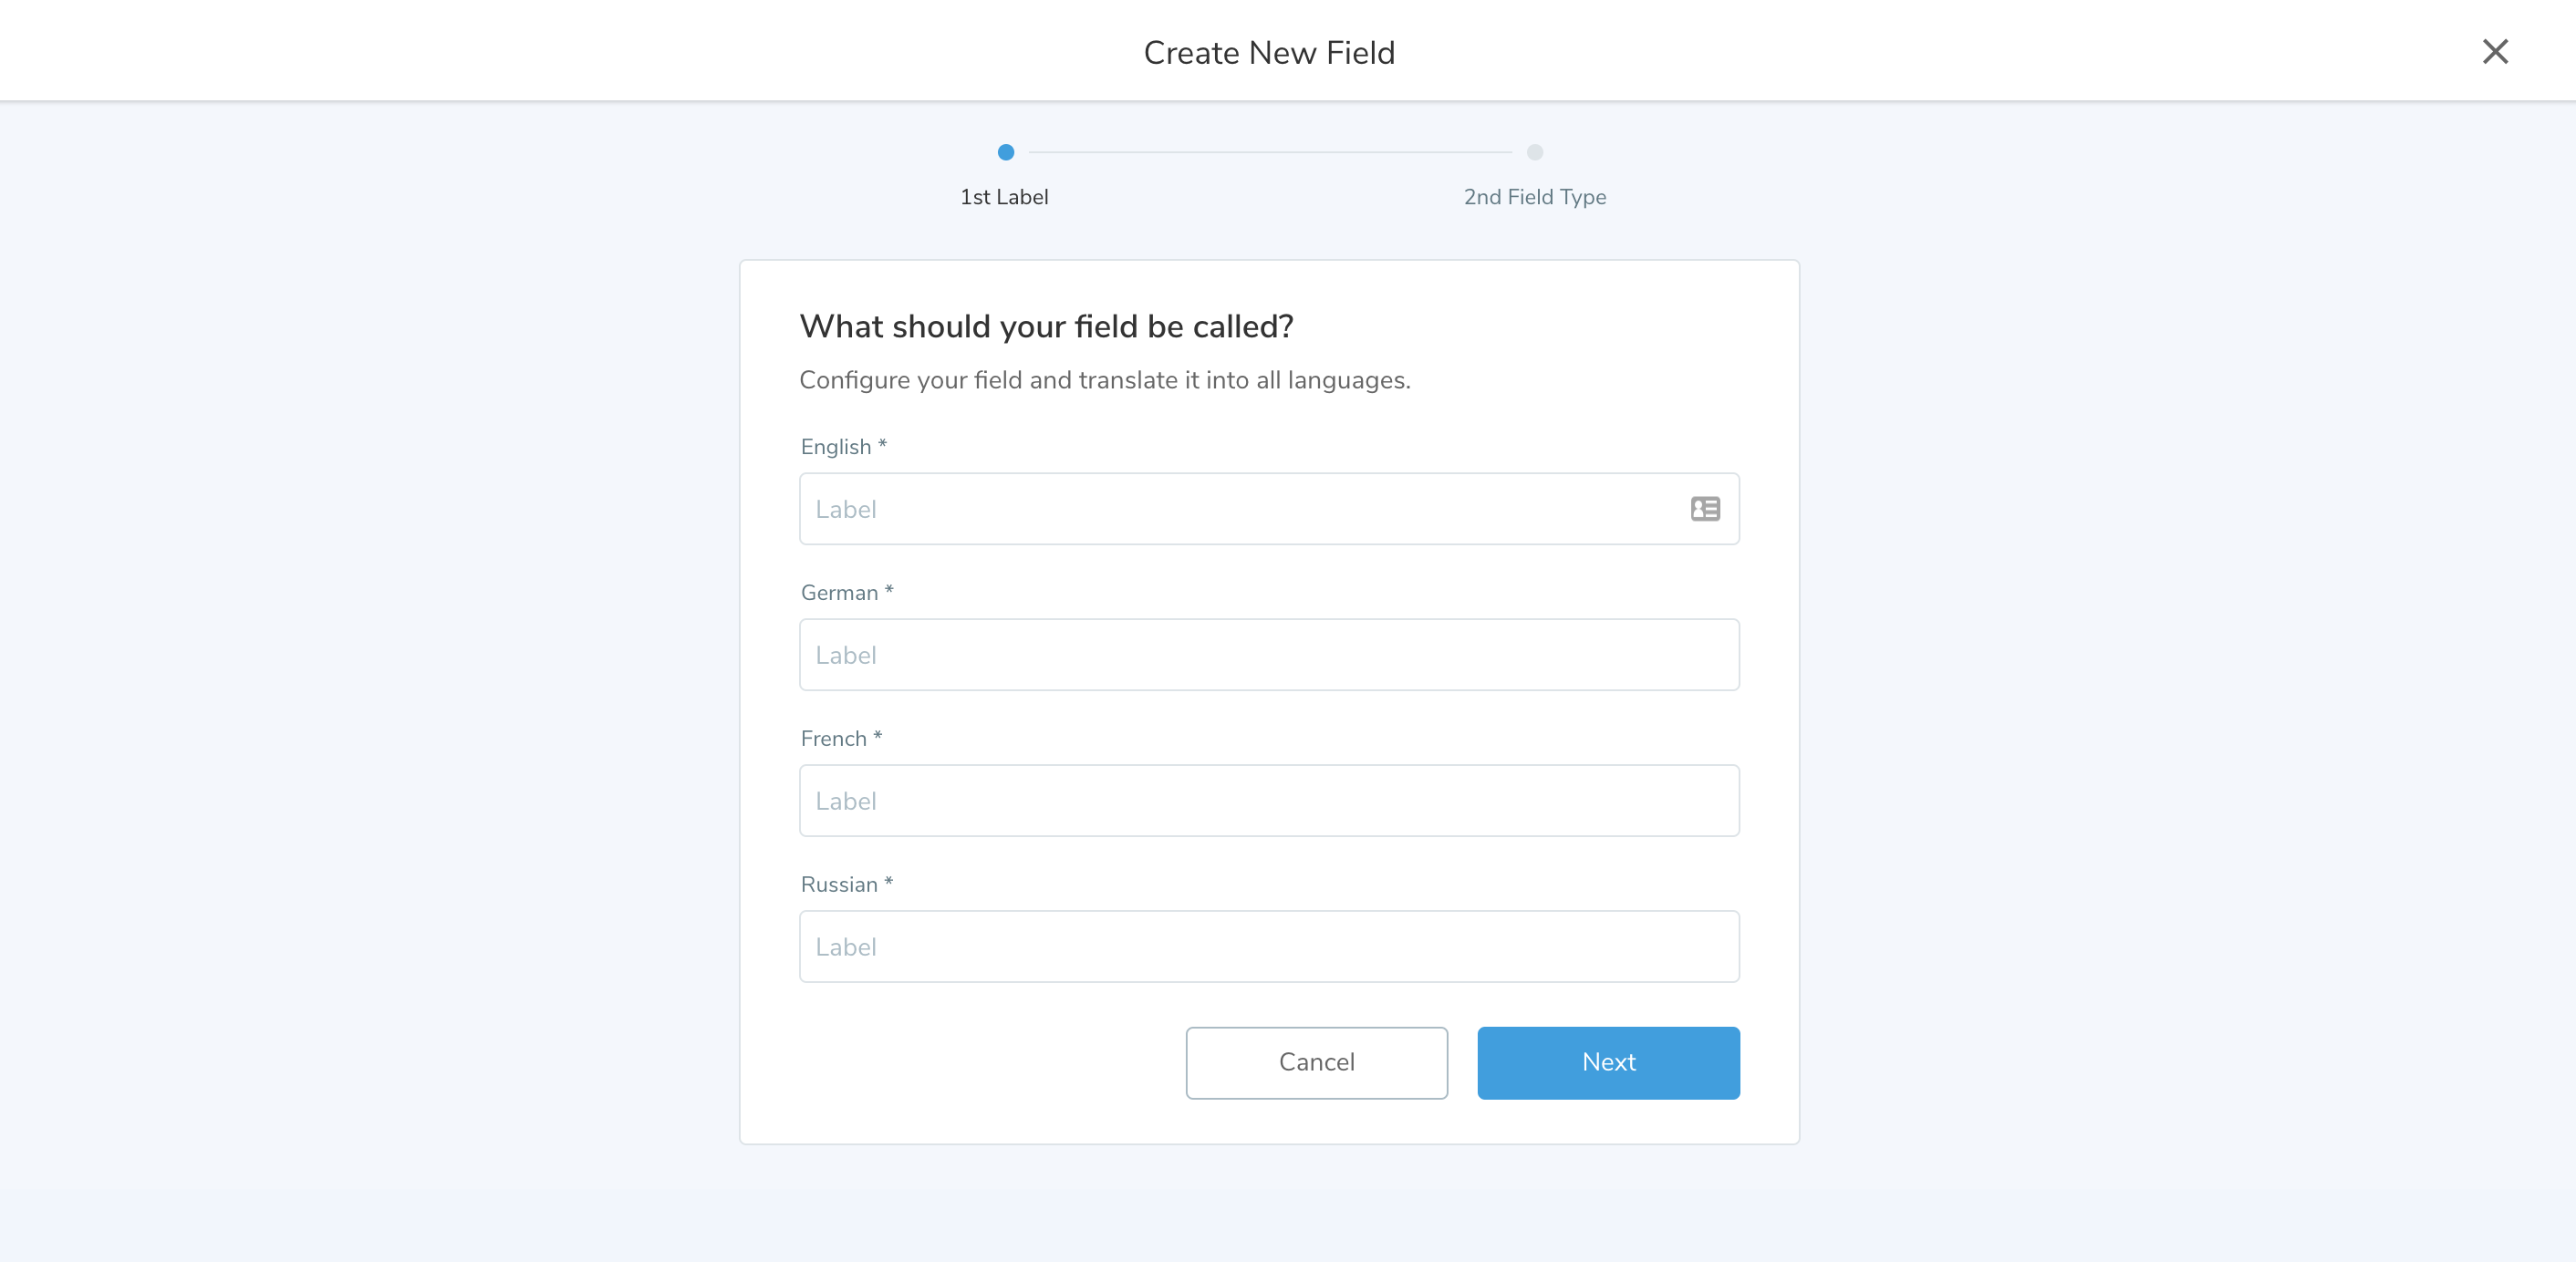Viewport: 2576px width, 1262px height.
Task: Click the "Create New Field" title
Action: click(1268, 53)
